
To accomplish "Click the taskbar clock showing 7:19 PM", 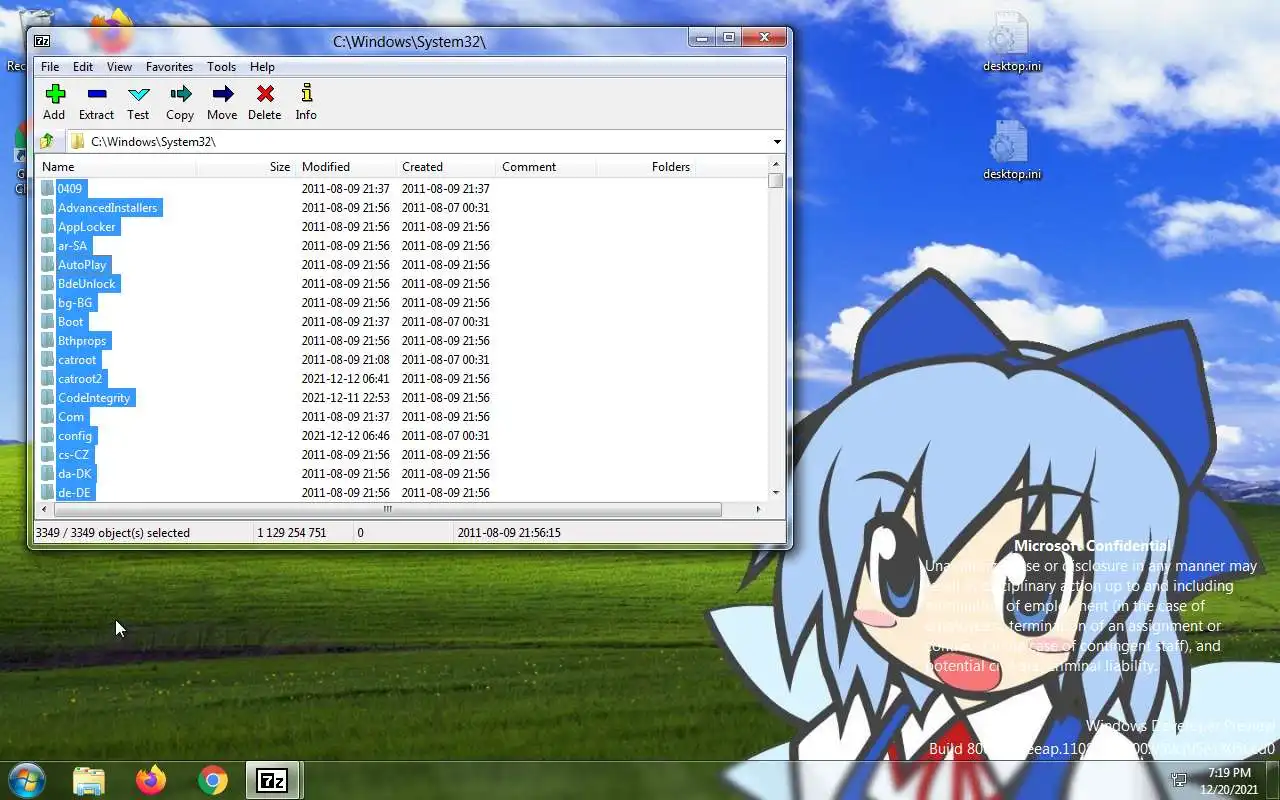I will [x=1229, y=780].
